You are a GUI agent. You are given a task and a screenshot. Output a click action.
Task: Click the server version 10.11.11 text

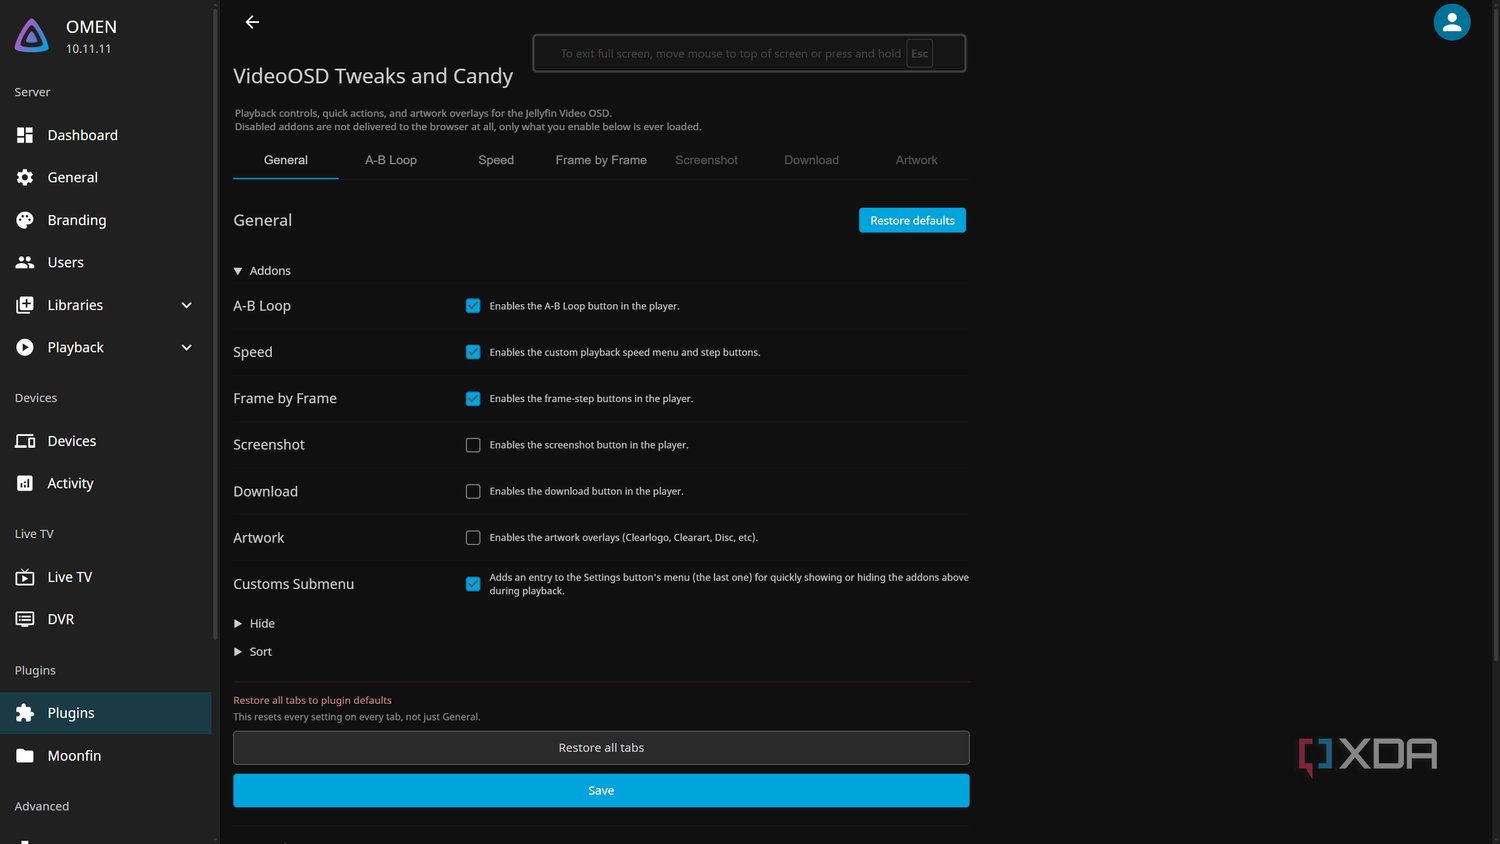89,49
